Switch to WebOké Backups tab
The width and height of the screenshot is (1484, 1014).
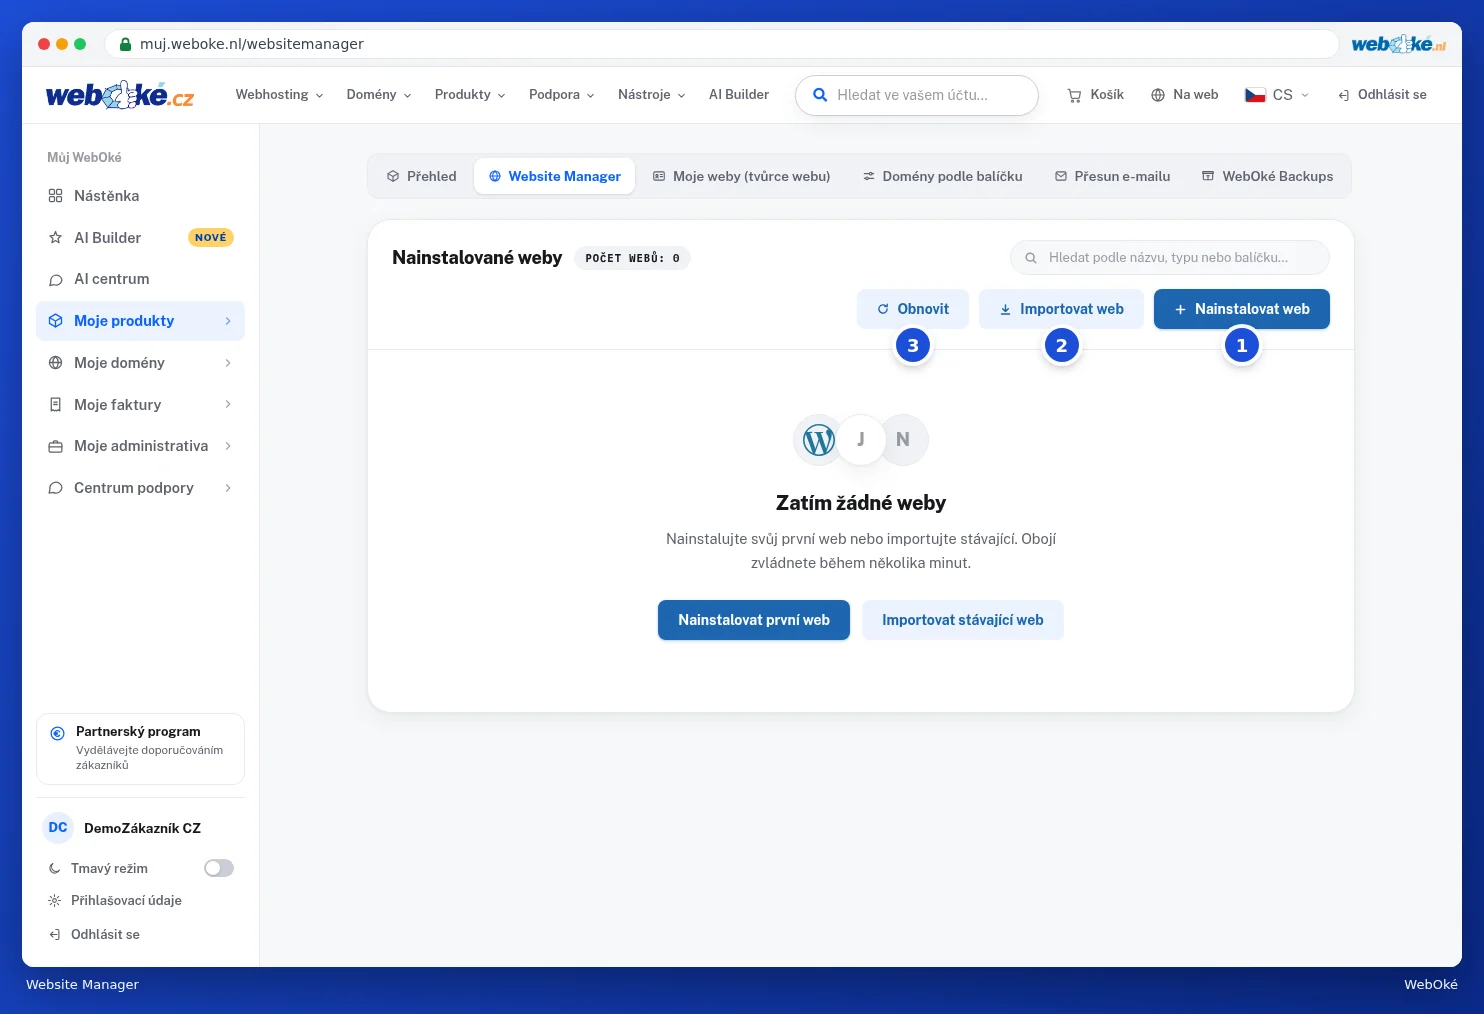(1267, 176)
